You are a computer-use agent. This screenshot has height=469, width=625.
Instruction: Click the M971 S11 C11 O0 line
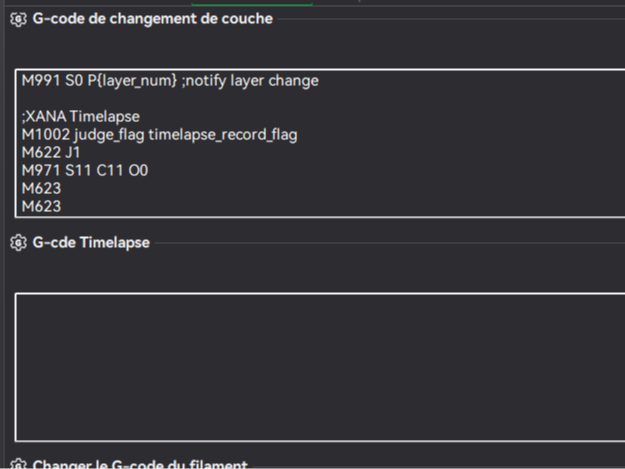coord(85,171)
